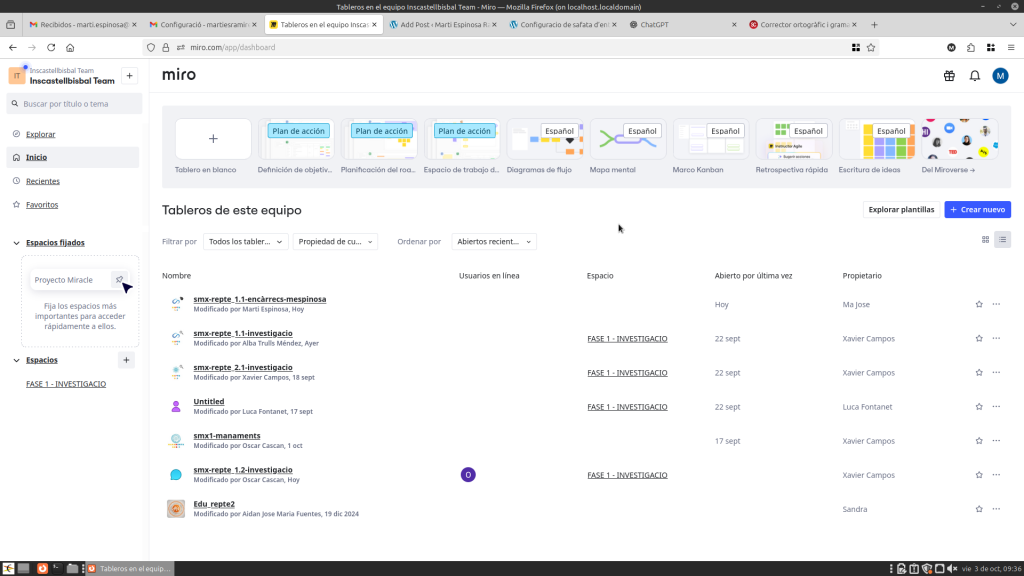
Task: Open the Abiertos recientemente sort dropdown
Action: [x=493, y=241]
